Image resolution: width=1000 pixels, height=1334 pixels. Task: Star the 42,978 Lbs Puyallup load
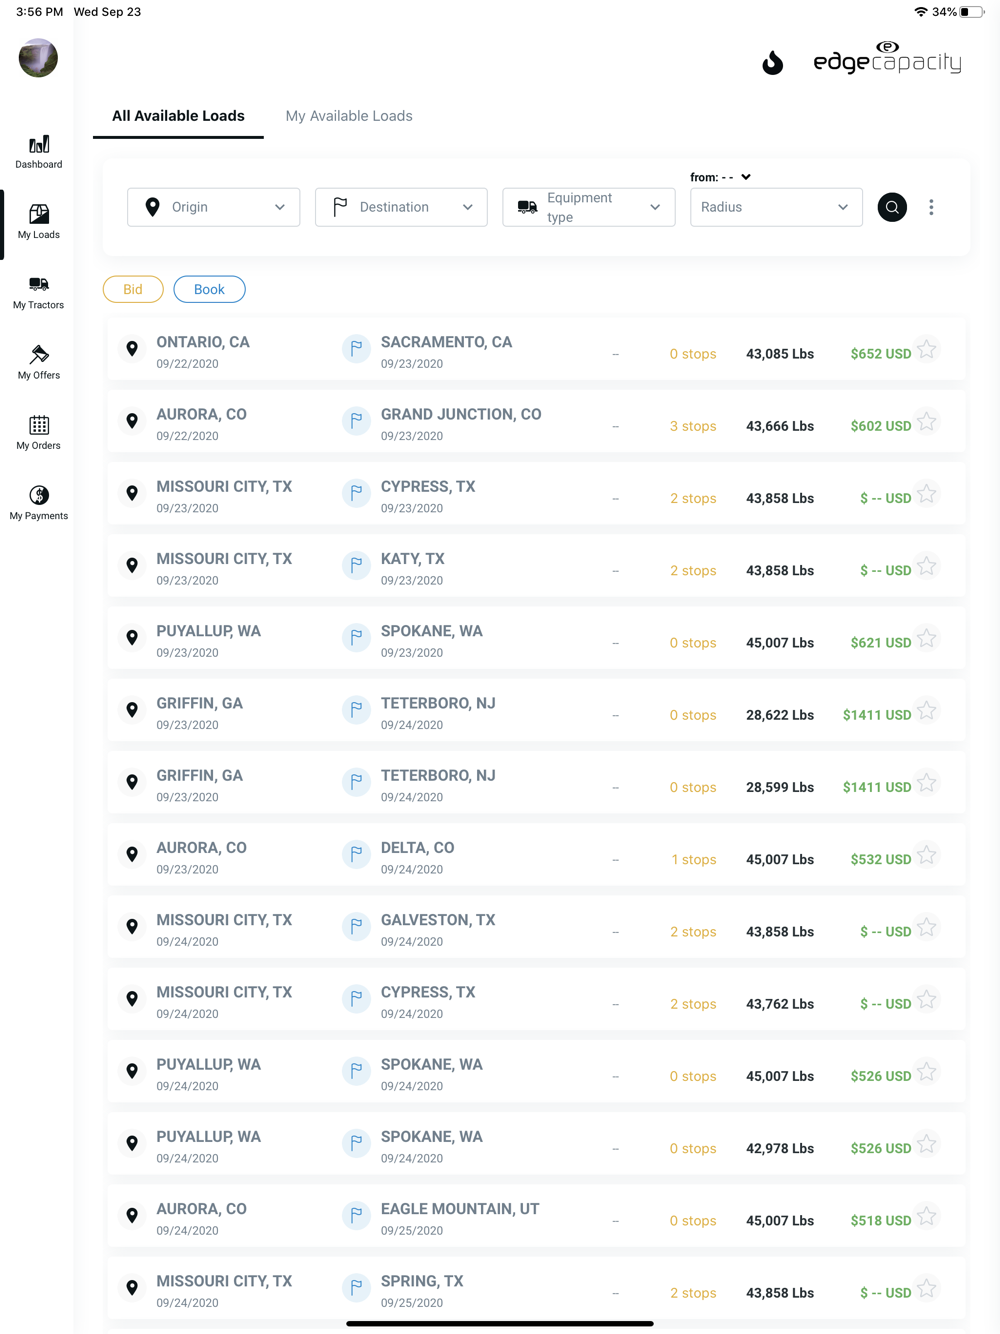927,1144
